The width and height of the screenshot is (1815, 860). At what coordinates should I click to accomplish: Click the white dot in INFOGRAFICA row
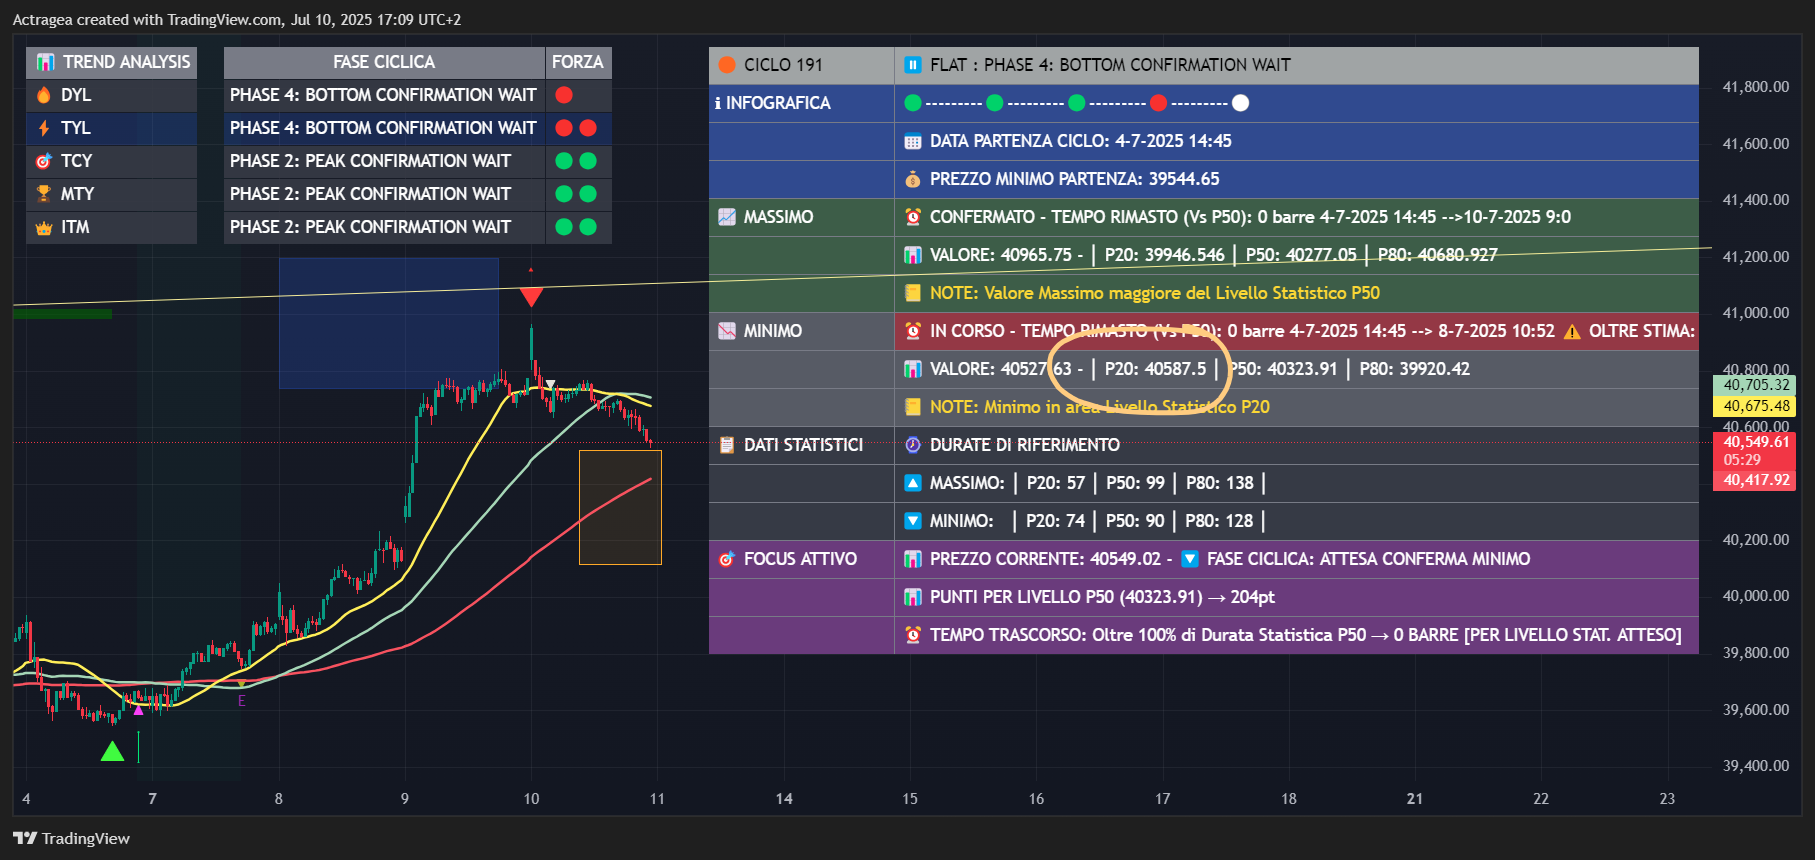click(1240, 103)
